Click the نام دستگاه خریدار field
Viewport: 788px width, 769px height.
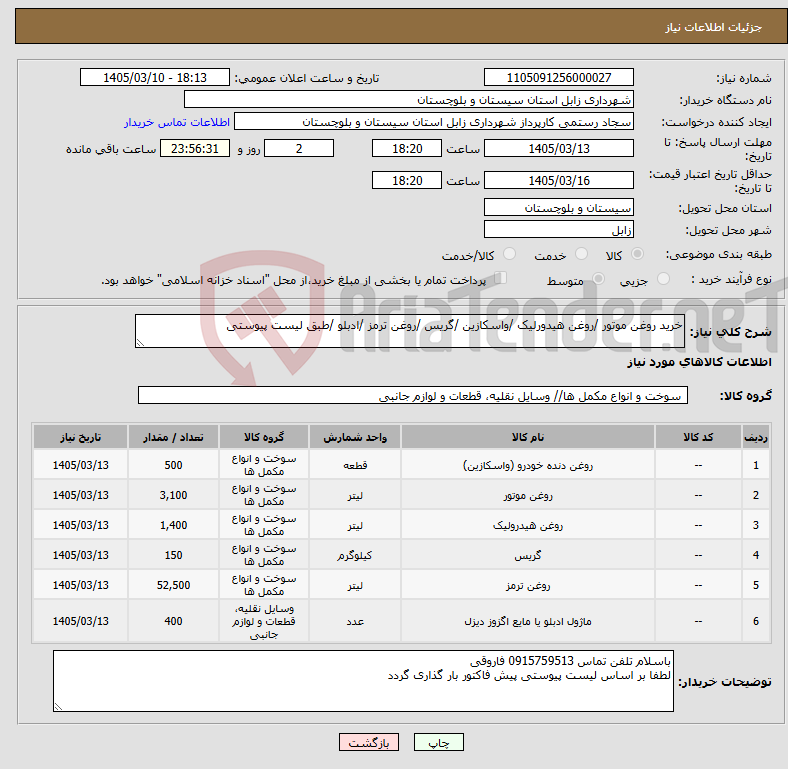coord(409,100)
